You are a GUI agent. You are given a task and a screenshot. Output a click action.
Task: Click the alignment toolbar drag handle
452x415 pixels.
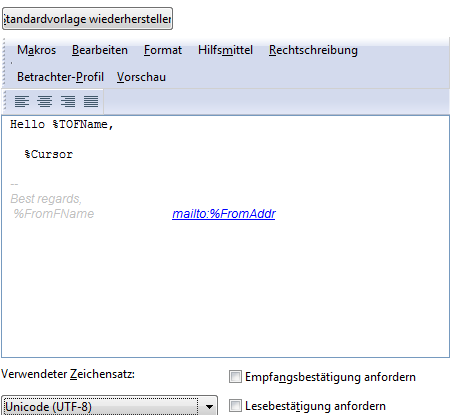pyautogui.click(x=5, y=101)
